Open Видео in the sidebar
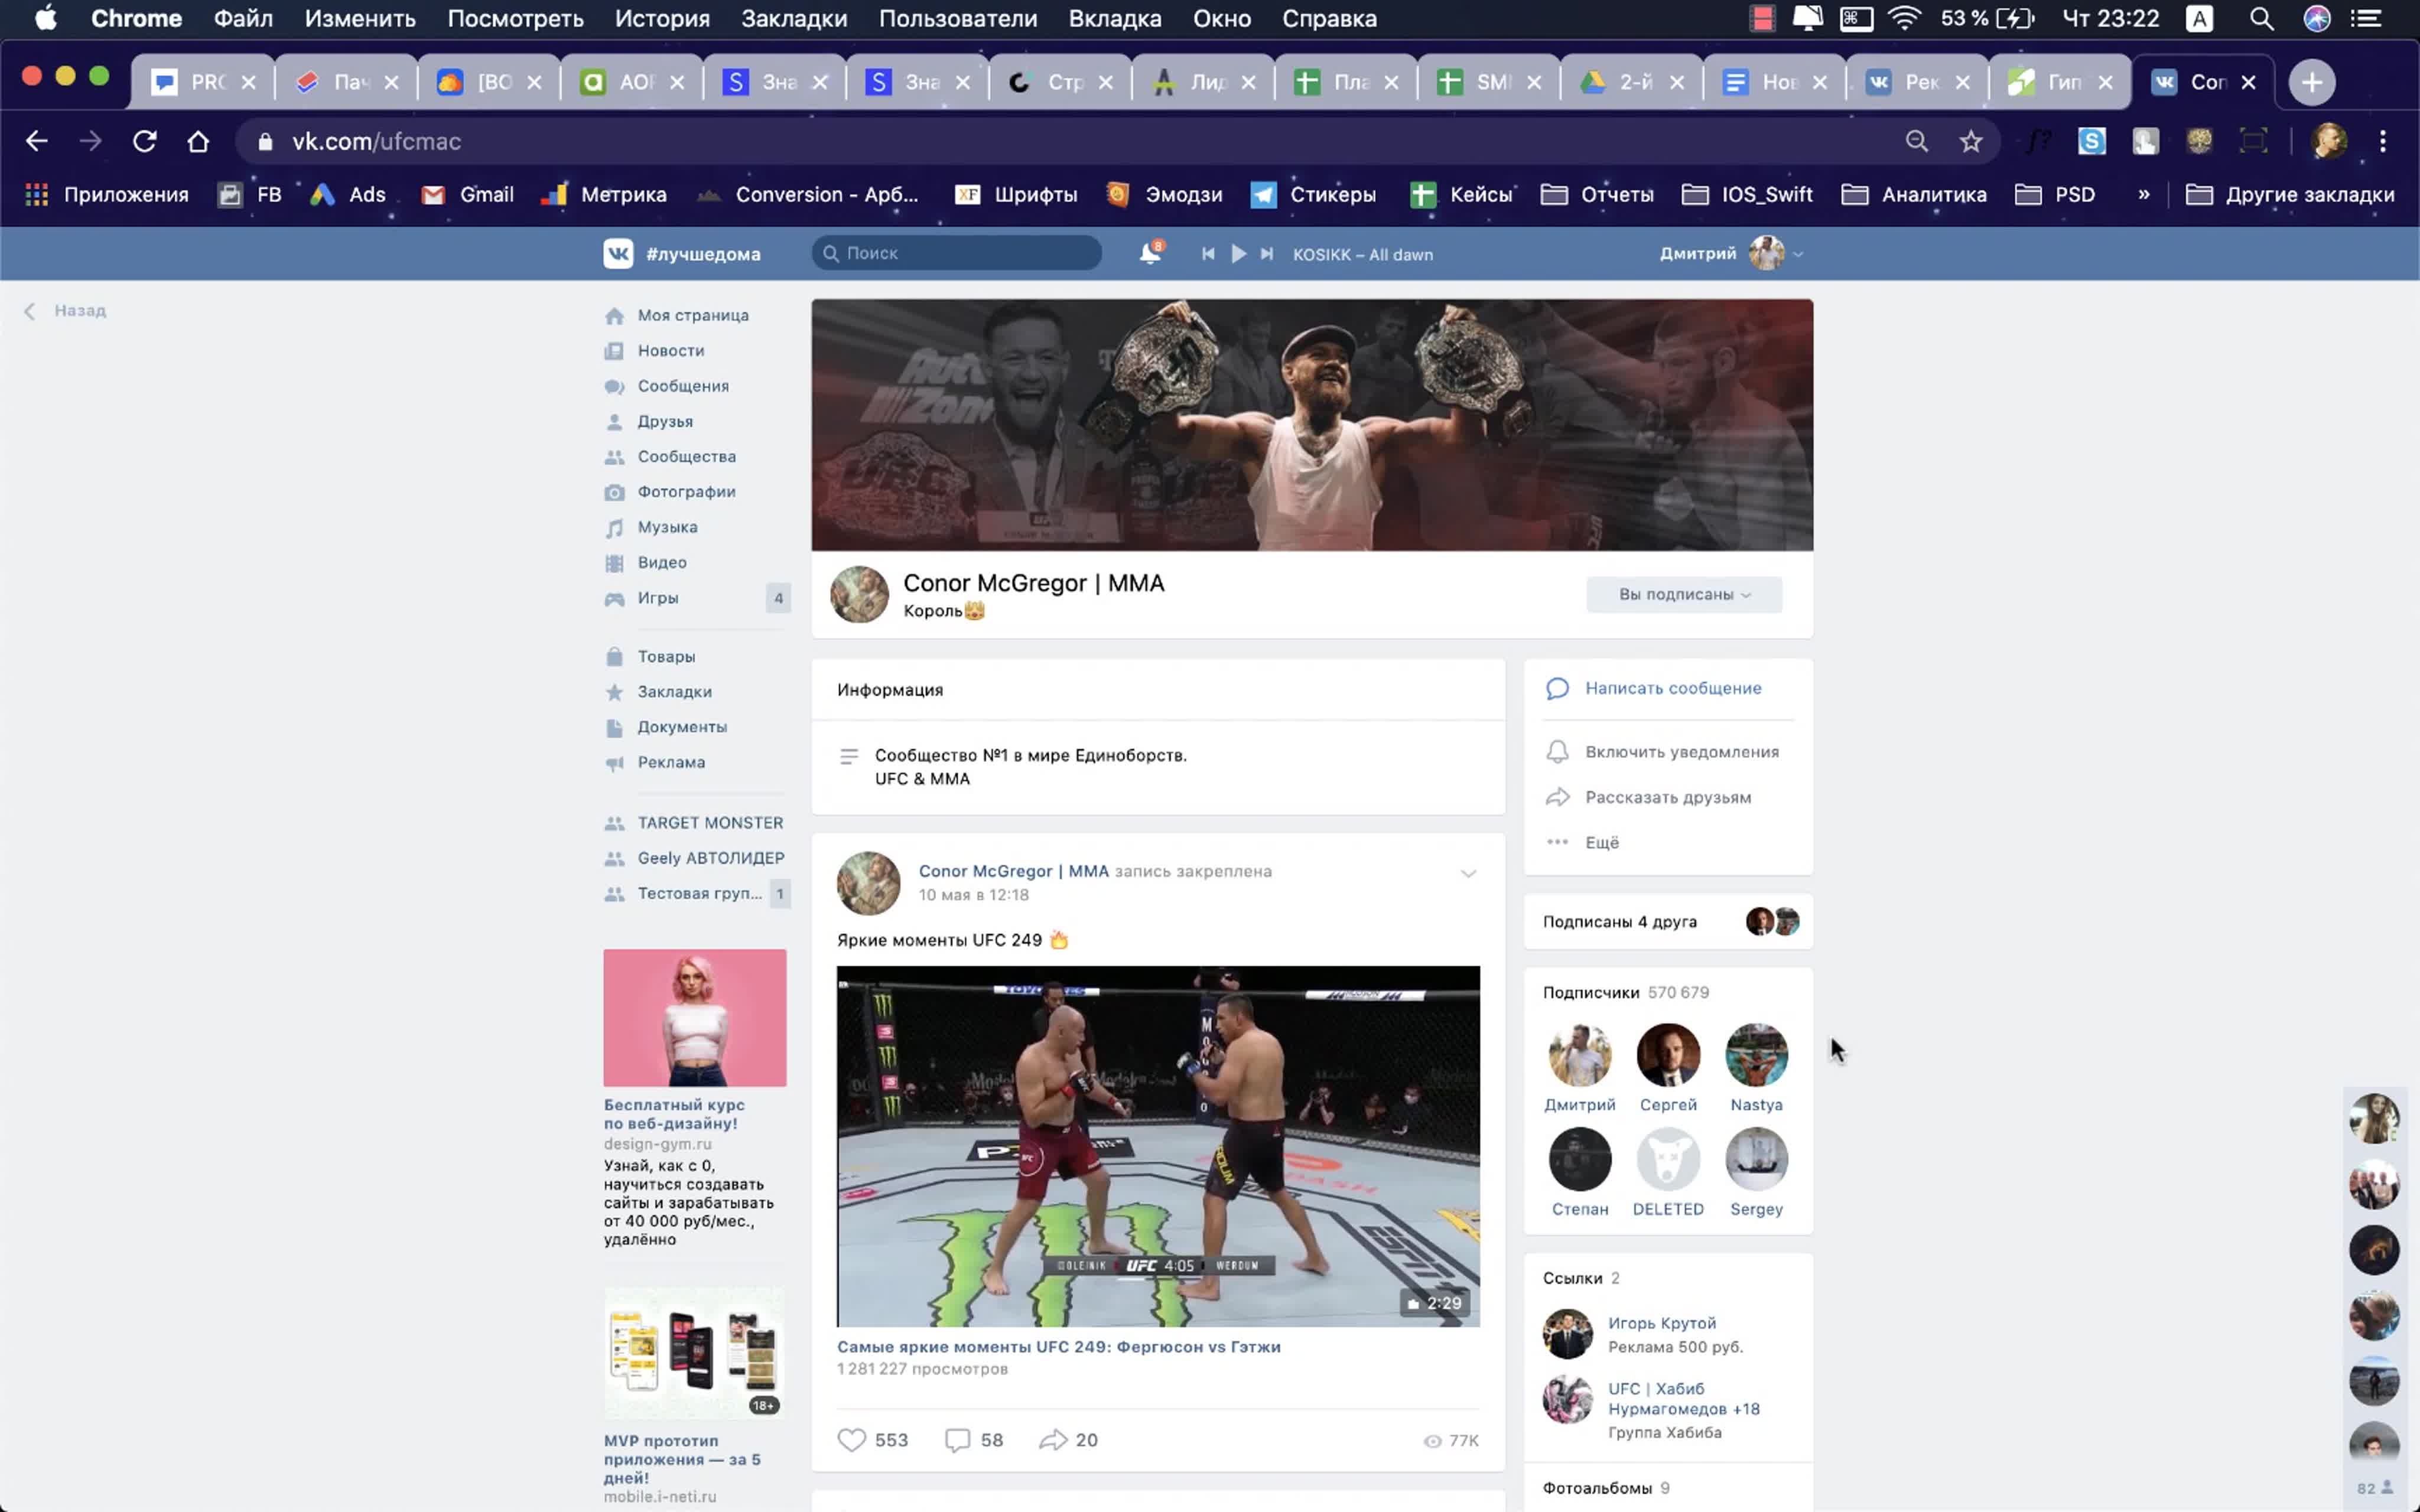2420x1512 pixels. pos(661,562)
